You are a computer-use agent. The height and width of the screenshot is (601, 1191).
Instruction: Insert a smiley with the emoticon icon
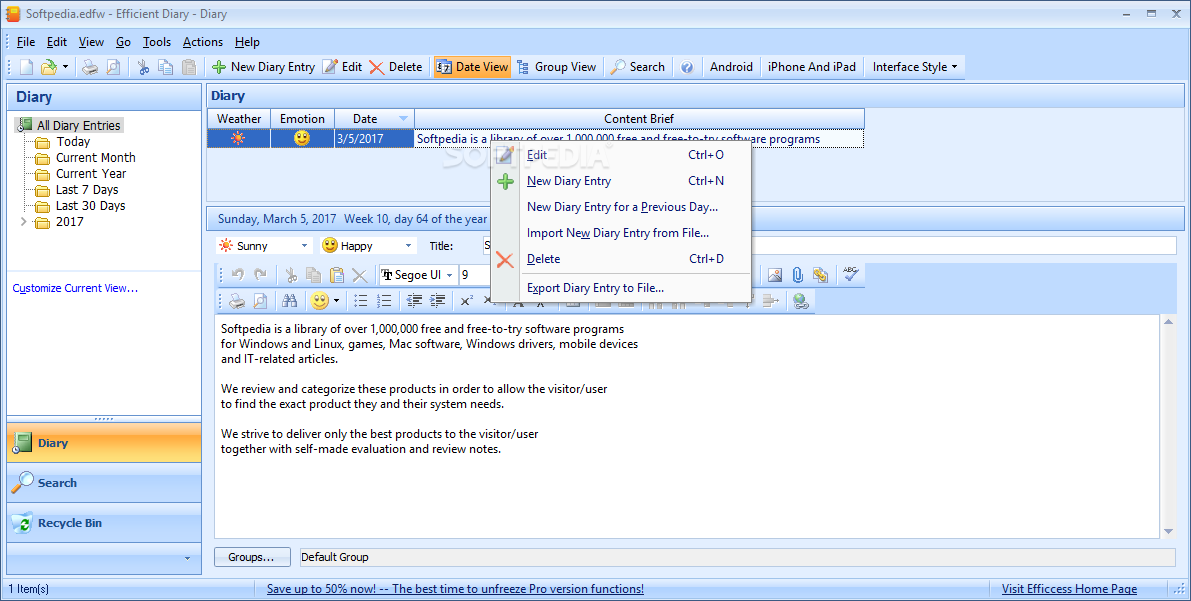point(320,301)
